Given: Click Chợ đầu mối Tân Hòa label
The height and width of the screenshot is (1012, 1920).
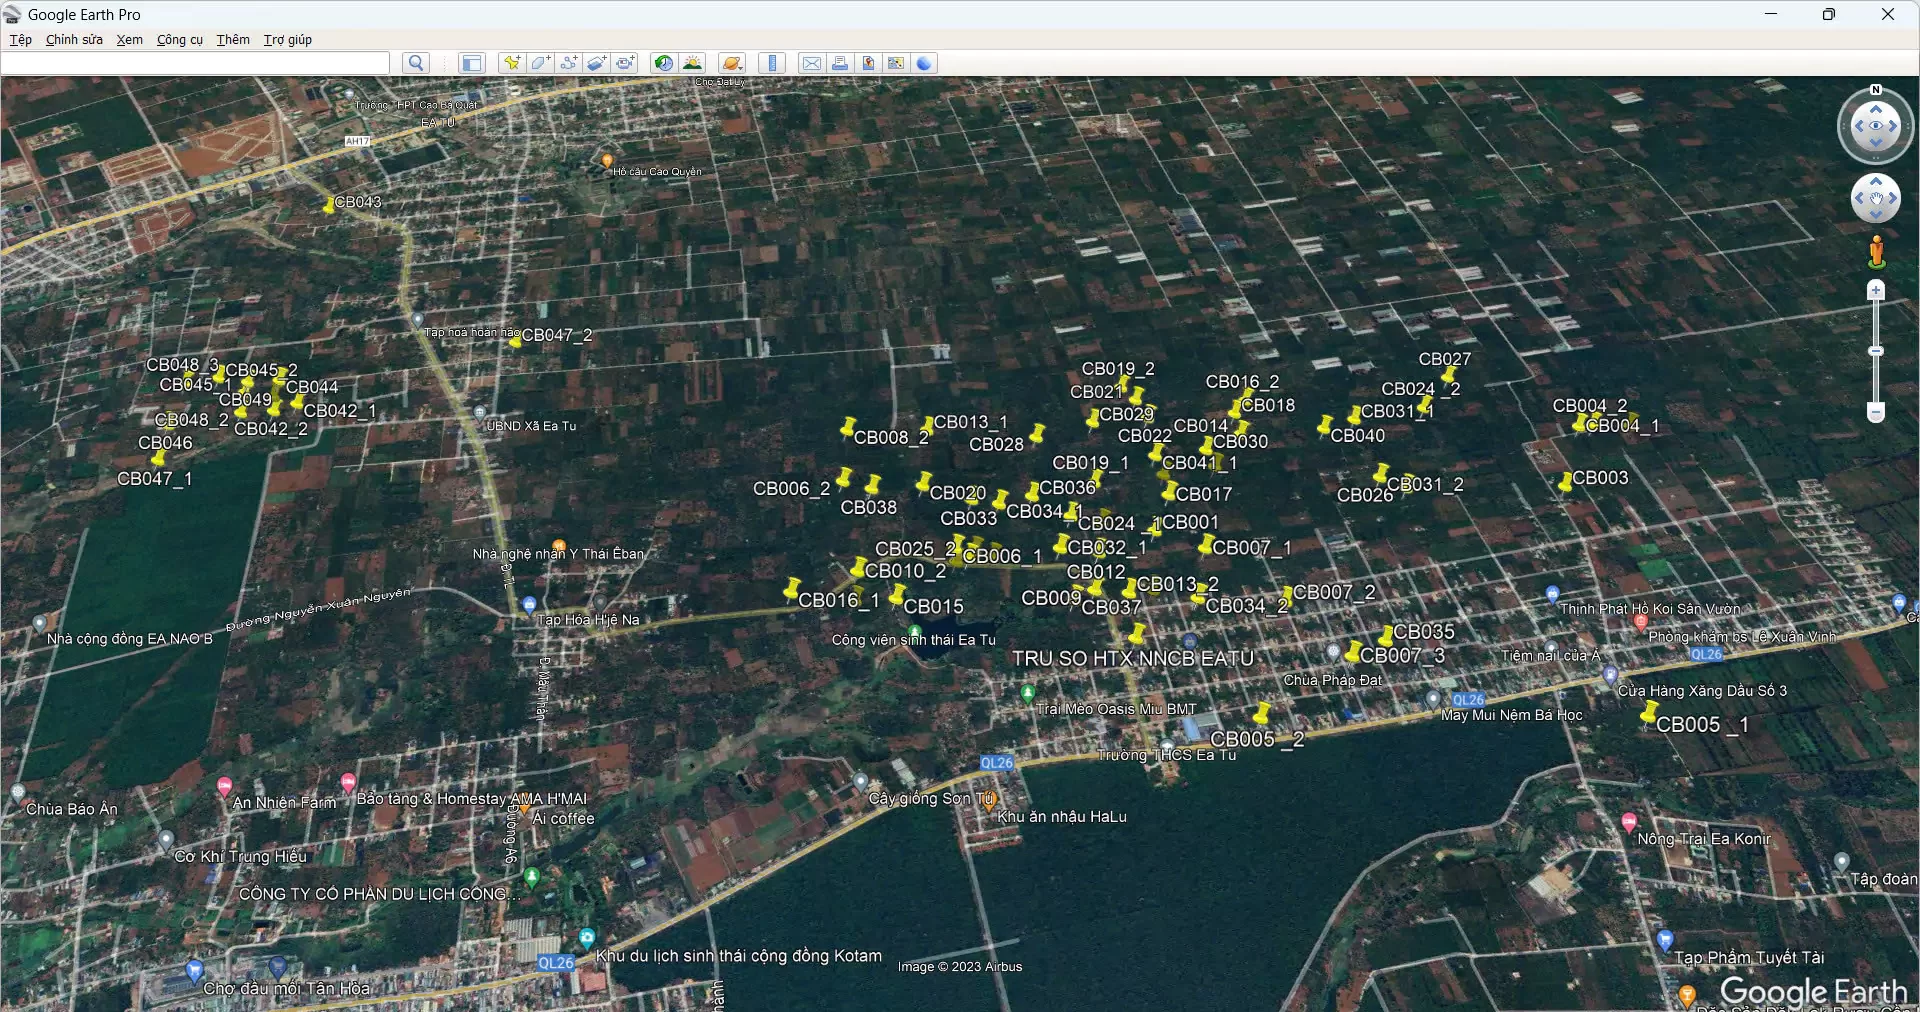Looking at the screenshot, I should pyautogui.click(x=287, y=989).
